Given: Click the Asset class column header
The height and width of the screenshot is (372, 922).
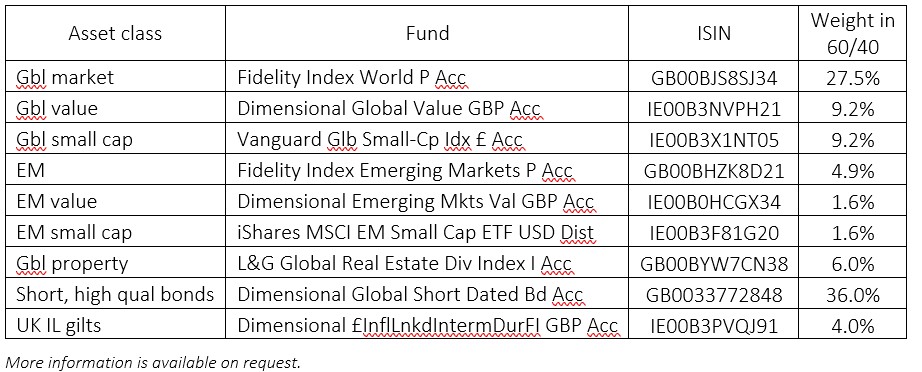Looking at the screenshot, I should [x=115, y=33].
